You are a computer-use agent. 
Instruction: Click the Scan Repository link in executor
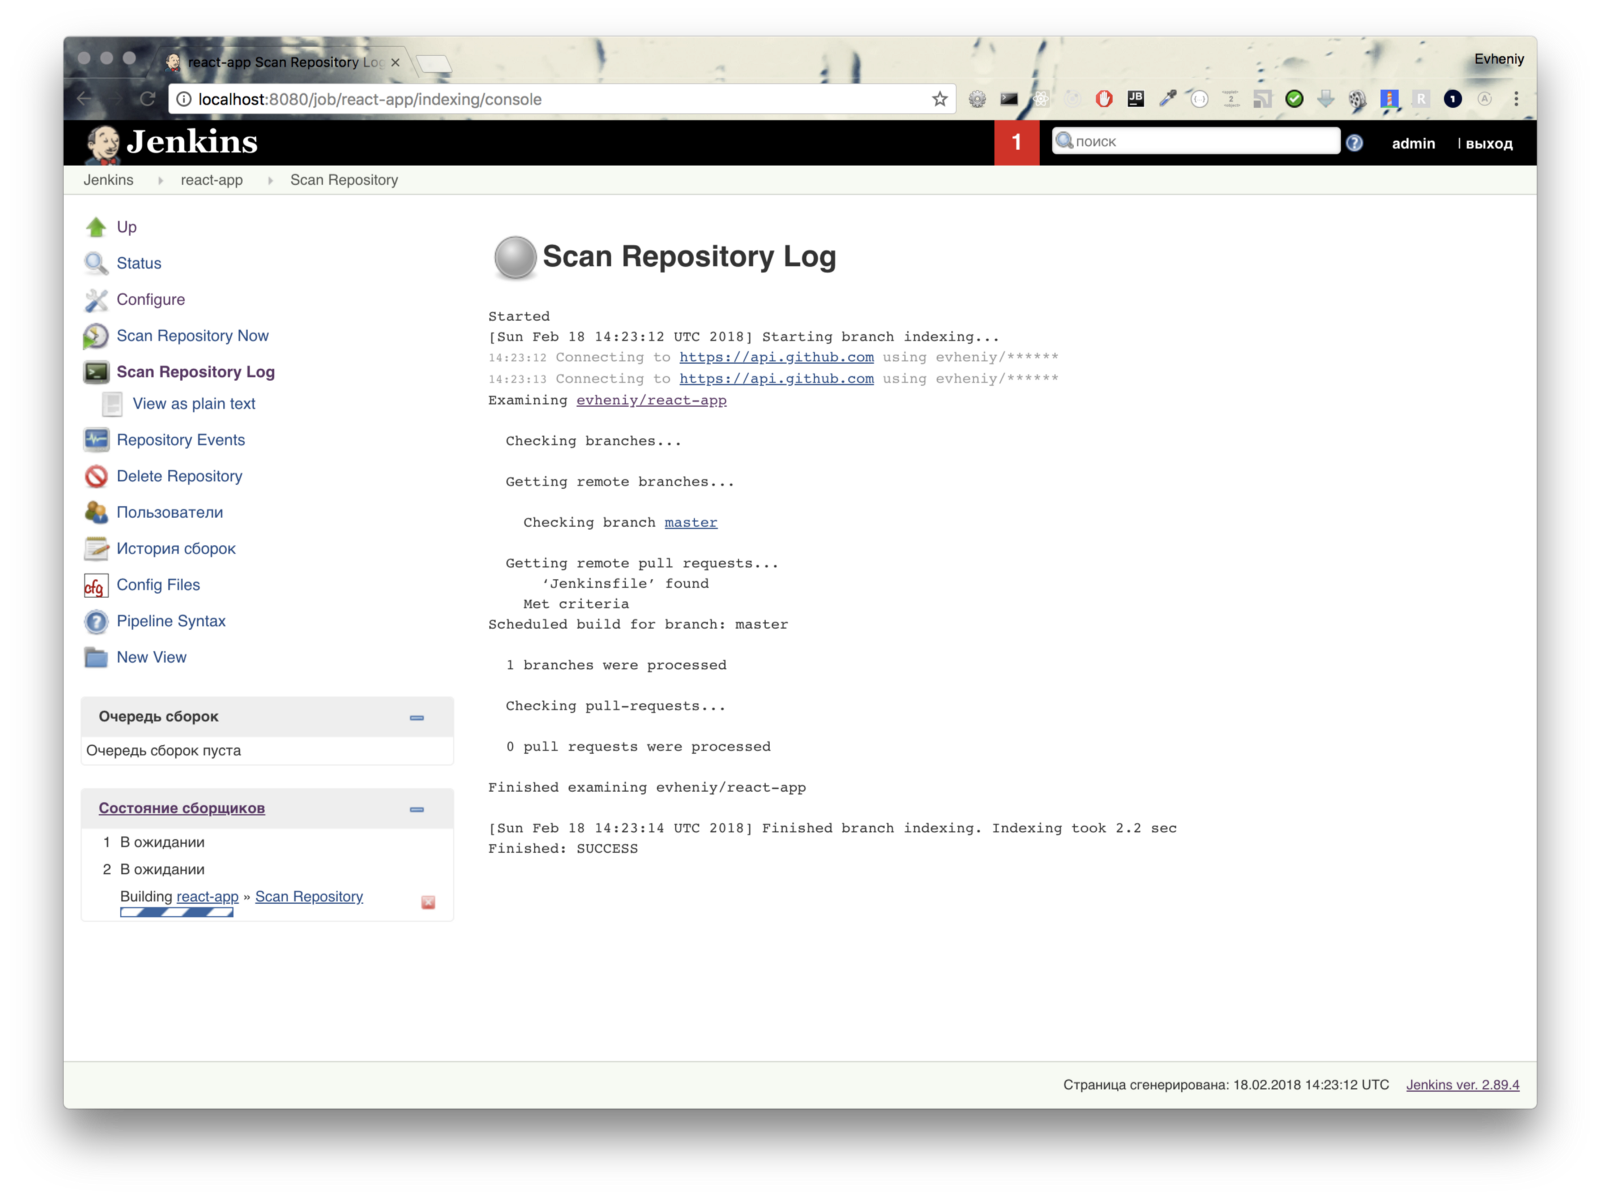(309, 896)
